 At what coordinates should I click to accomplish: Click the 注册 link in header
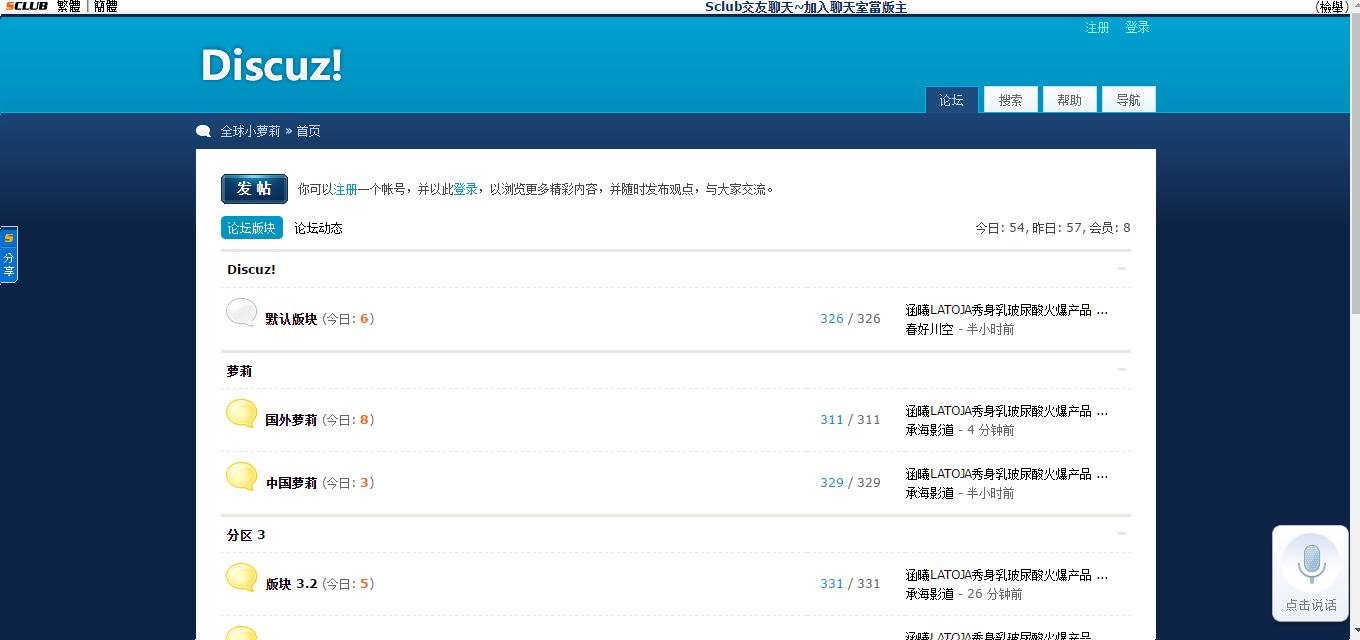(1097, 28)
